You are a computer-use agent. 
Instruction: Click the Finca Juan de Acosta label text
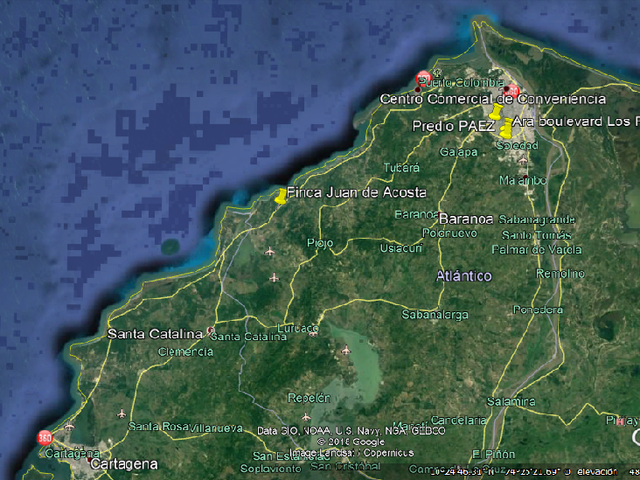[x=357, y=192]
